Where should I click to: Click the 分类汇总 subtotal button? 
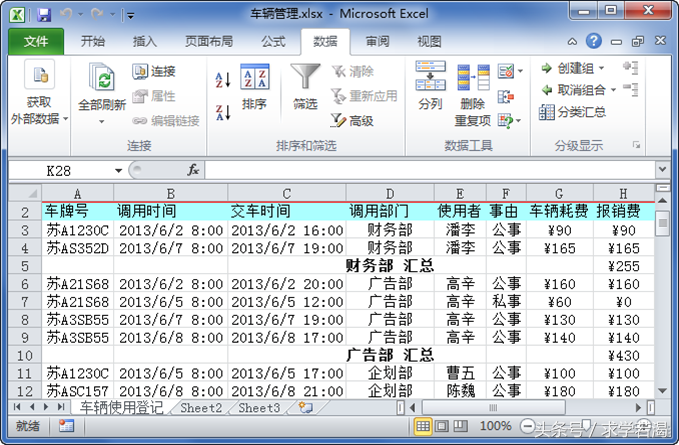[x=572, y=112]
